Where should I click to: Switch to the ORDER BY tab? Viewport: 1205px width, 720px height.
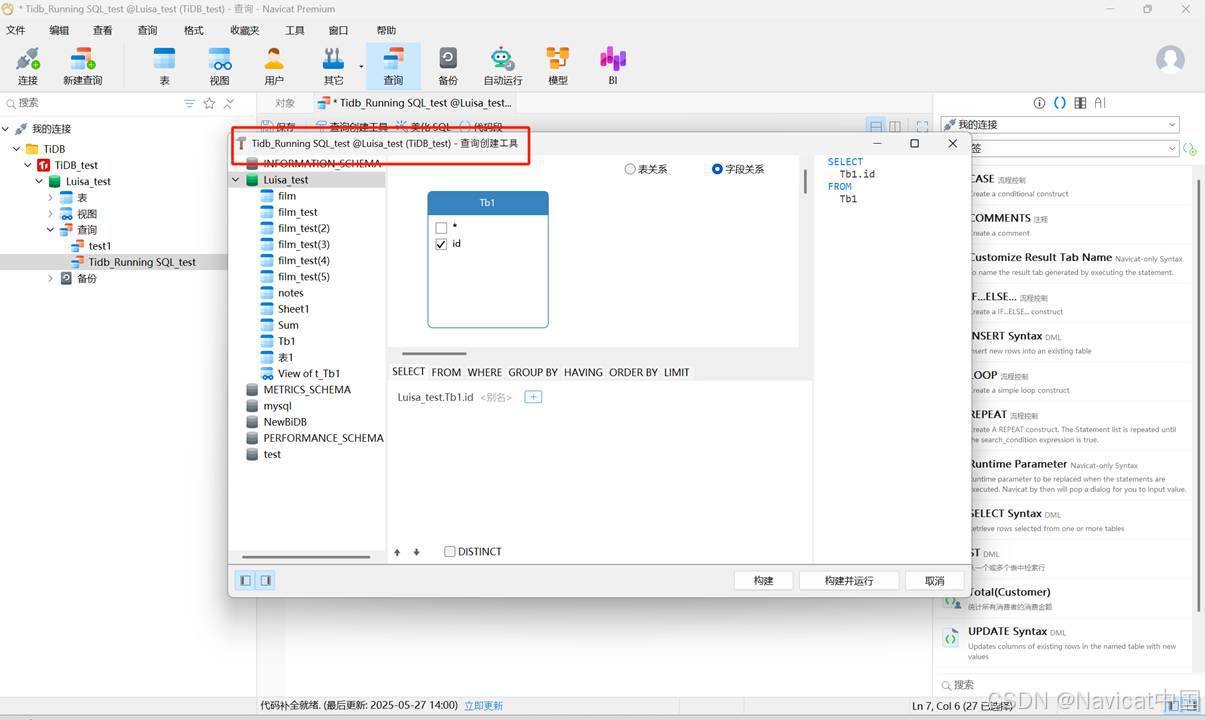click(633, 372)
